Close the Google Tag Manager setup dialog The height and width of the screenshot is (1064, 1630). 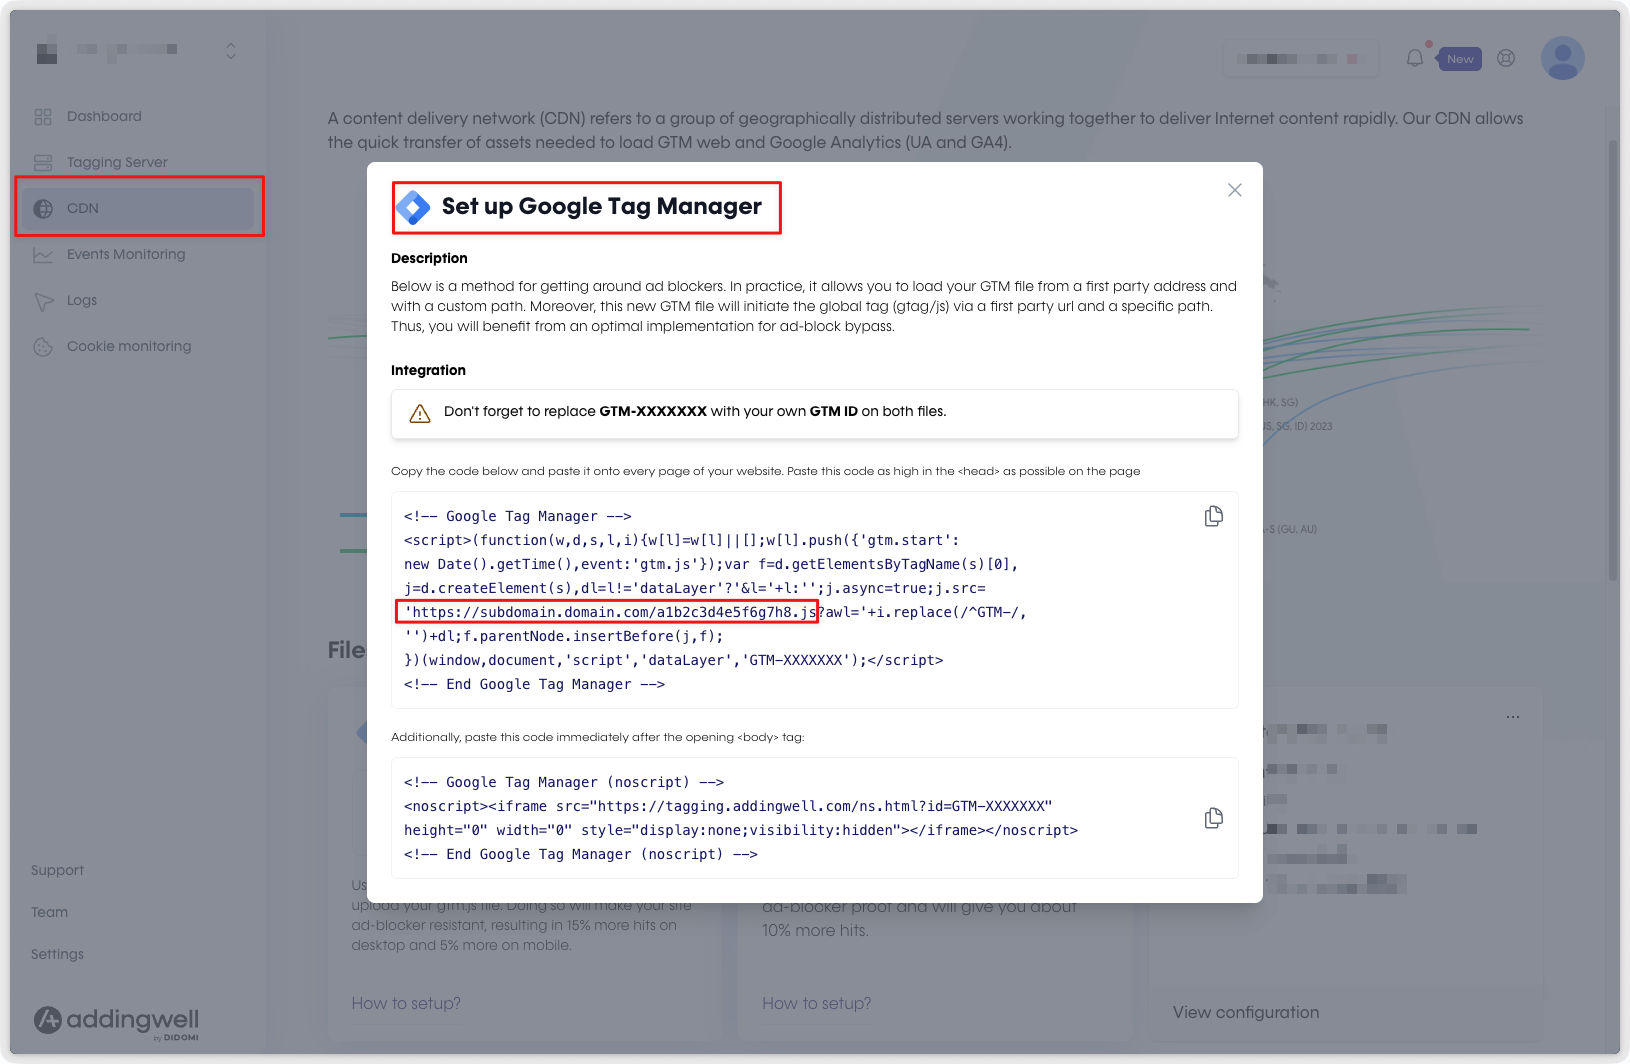(1235, 190)
